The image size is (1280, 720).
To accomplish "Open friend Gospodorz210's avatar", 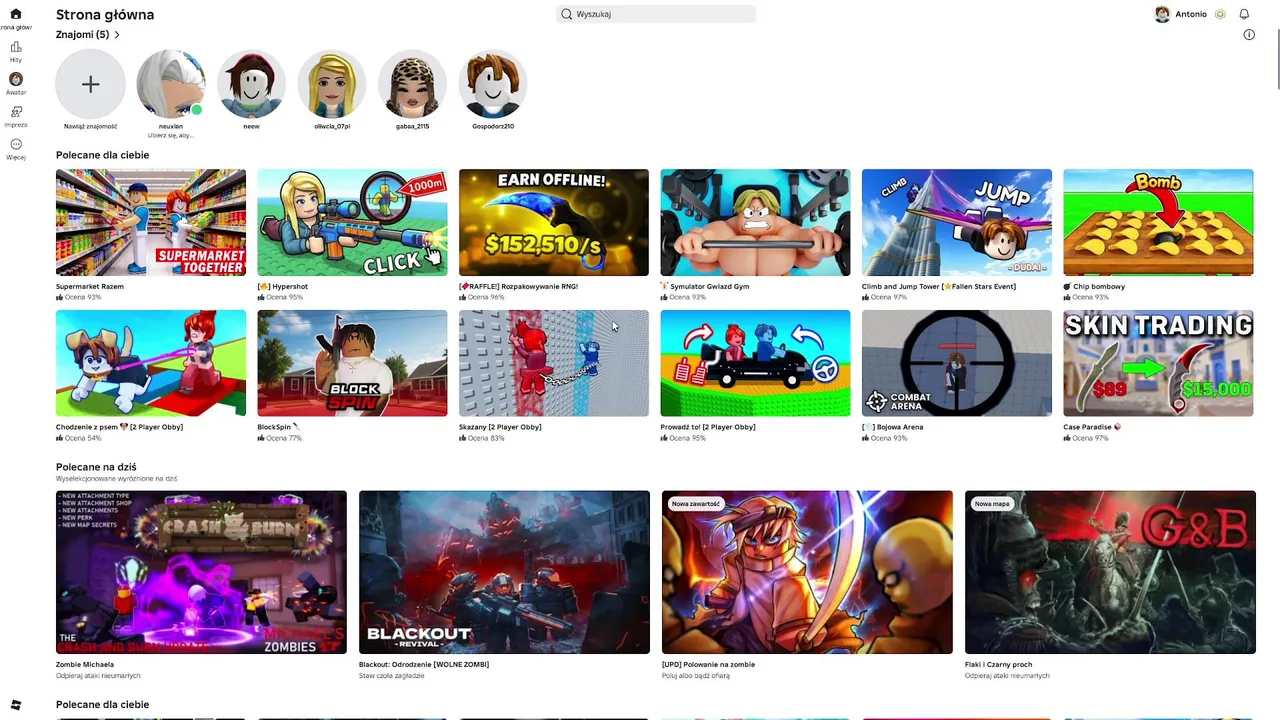I will [x=493, y=84].
